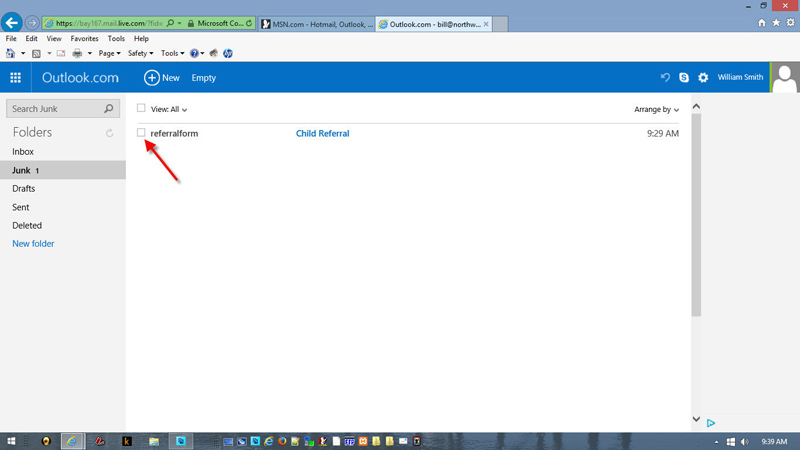Open the File menu
The image size is (800, 450).
coord(11,38)
